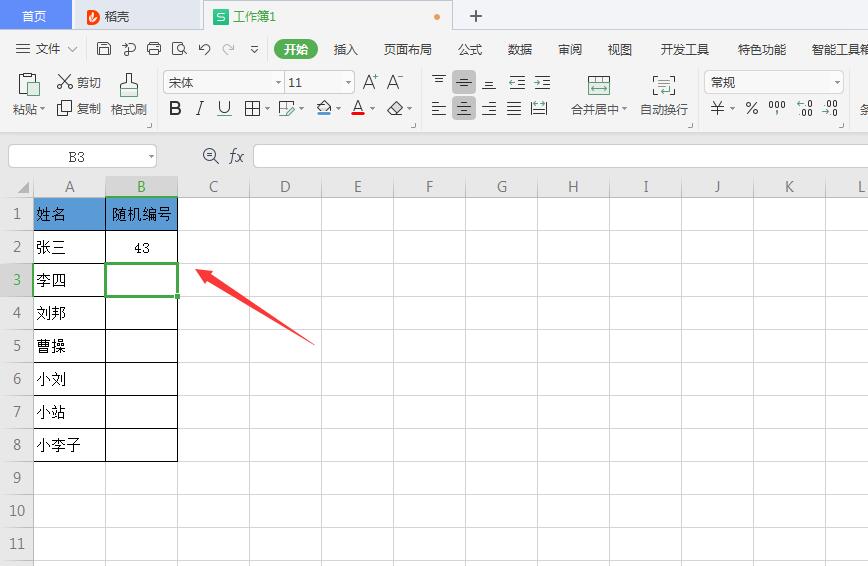Image resolution: width=868 pixels, height=566 pixels.
Task: Switch to the 审阅 ribbon tab
Action: click(570, 49)
